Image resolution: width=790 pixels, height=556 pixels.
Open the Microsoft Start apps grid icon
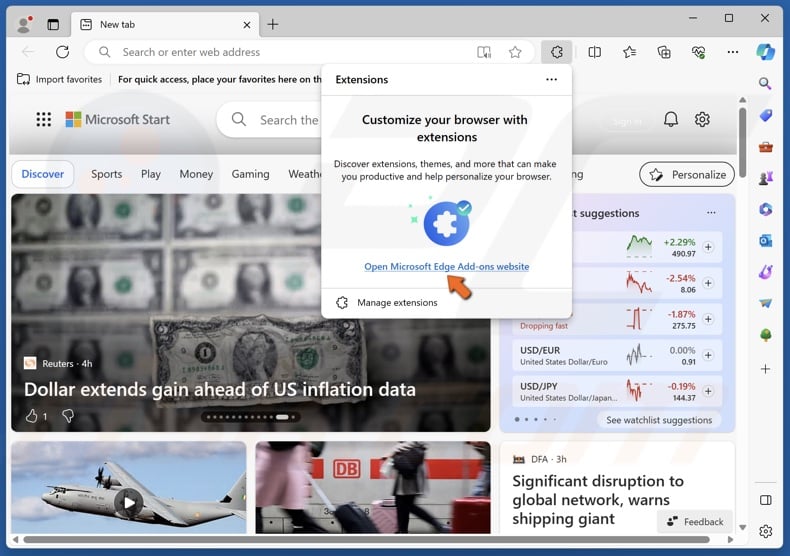tap(44, 119)
